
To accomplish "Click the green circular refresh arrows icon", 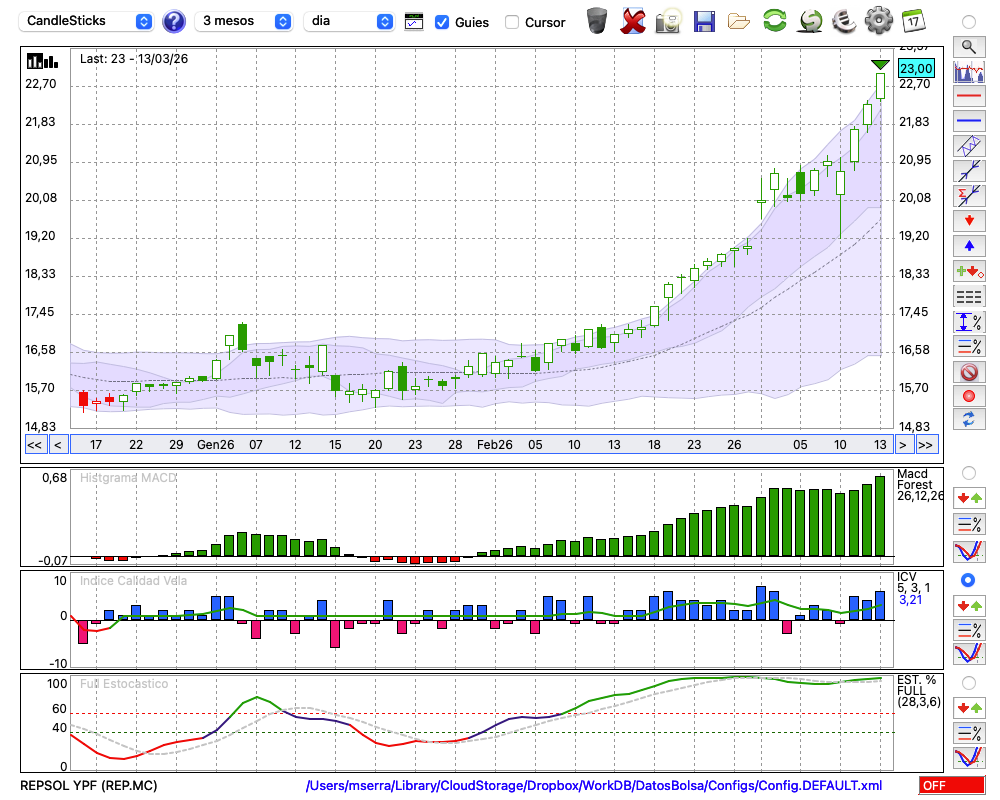I will click(x=774, y=20).
